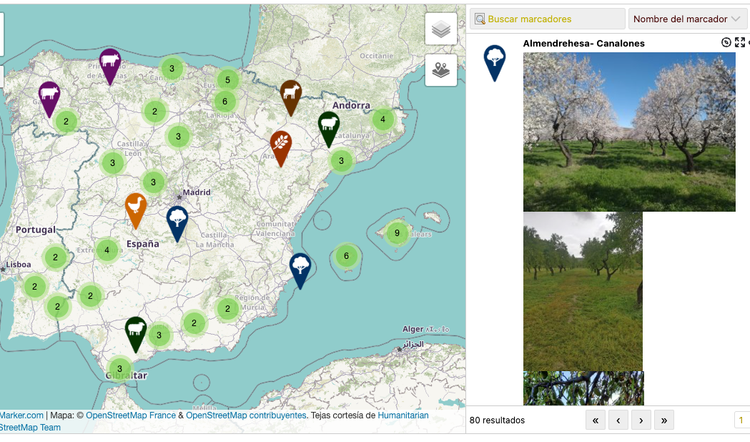Click the blue tree marker on the Valencian coast
This screenshot has width=750, height=442.
(300, 271)
